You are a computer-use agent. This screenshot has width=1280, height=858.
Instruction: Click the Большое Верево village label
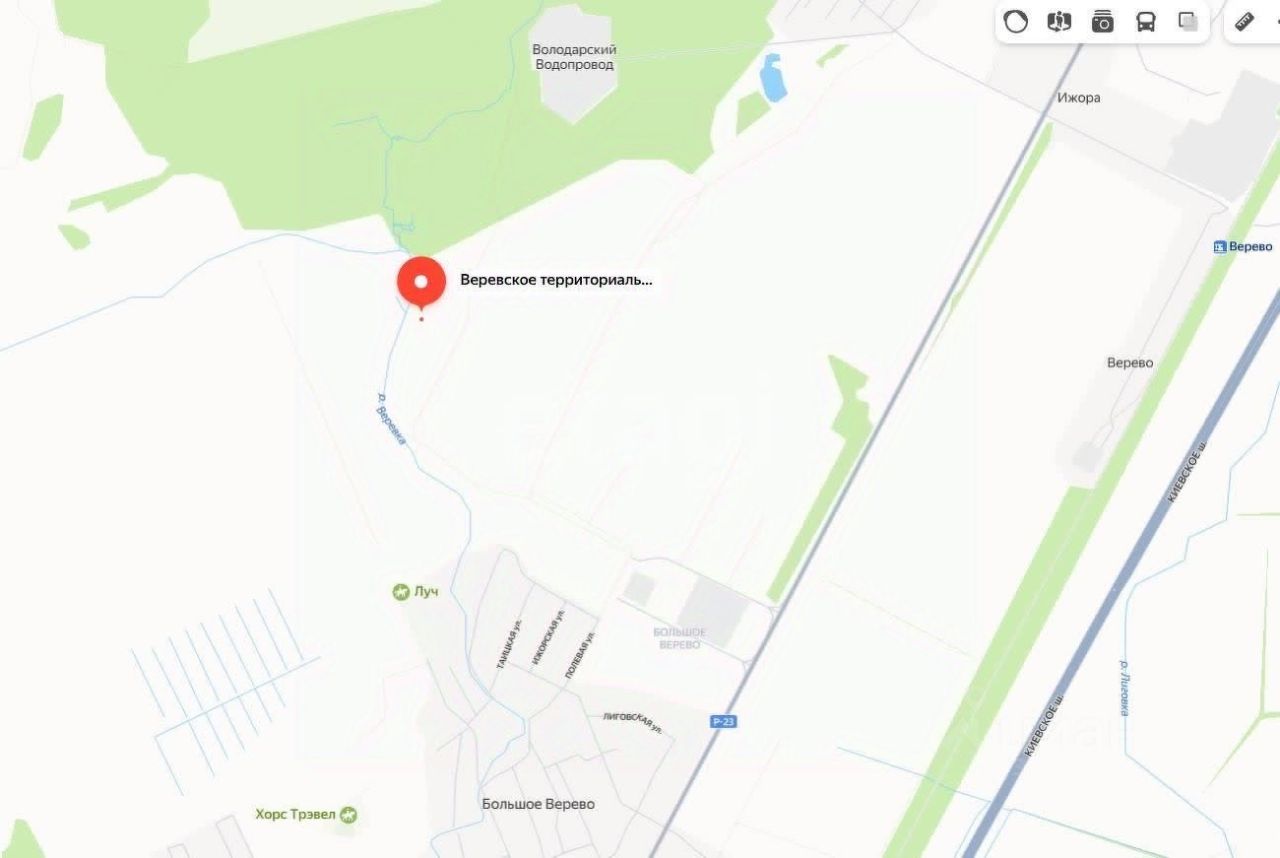click(x=538, y=804)
